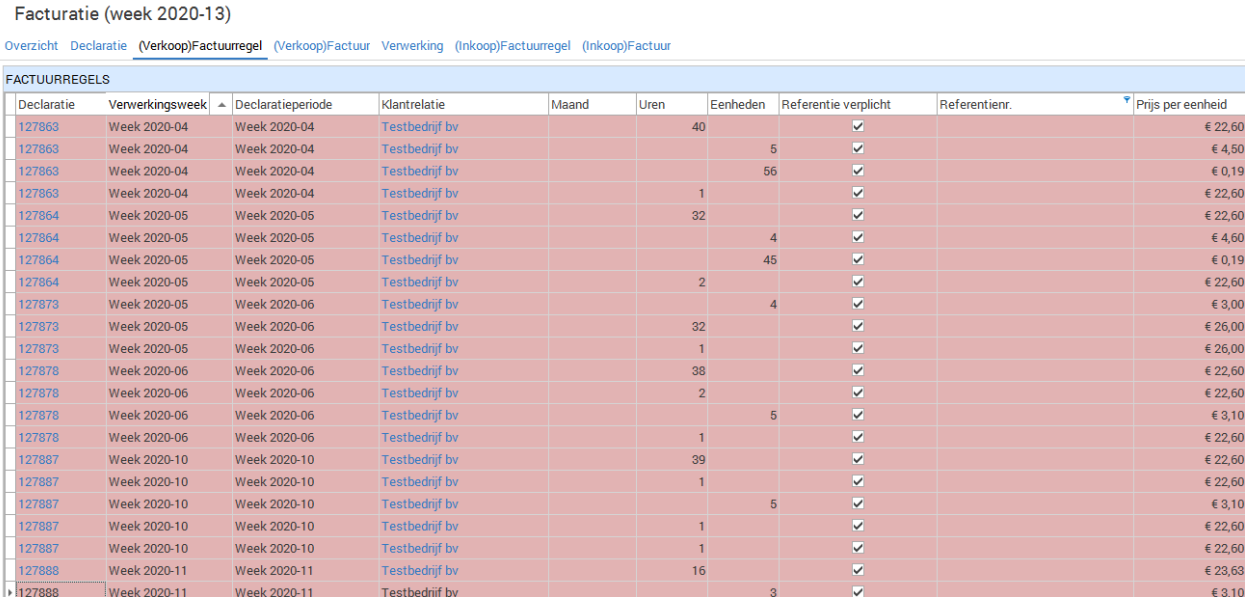Uncheck Referentie verplicht for the 56 Eenheden row
The width and height of the screenshot is (1245, 597).
(857, 171)
